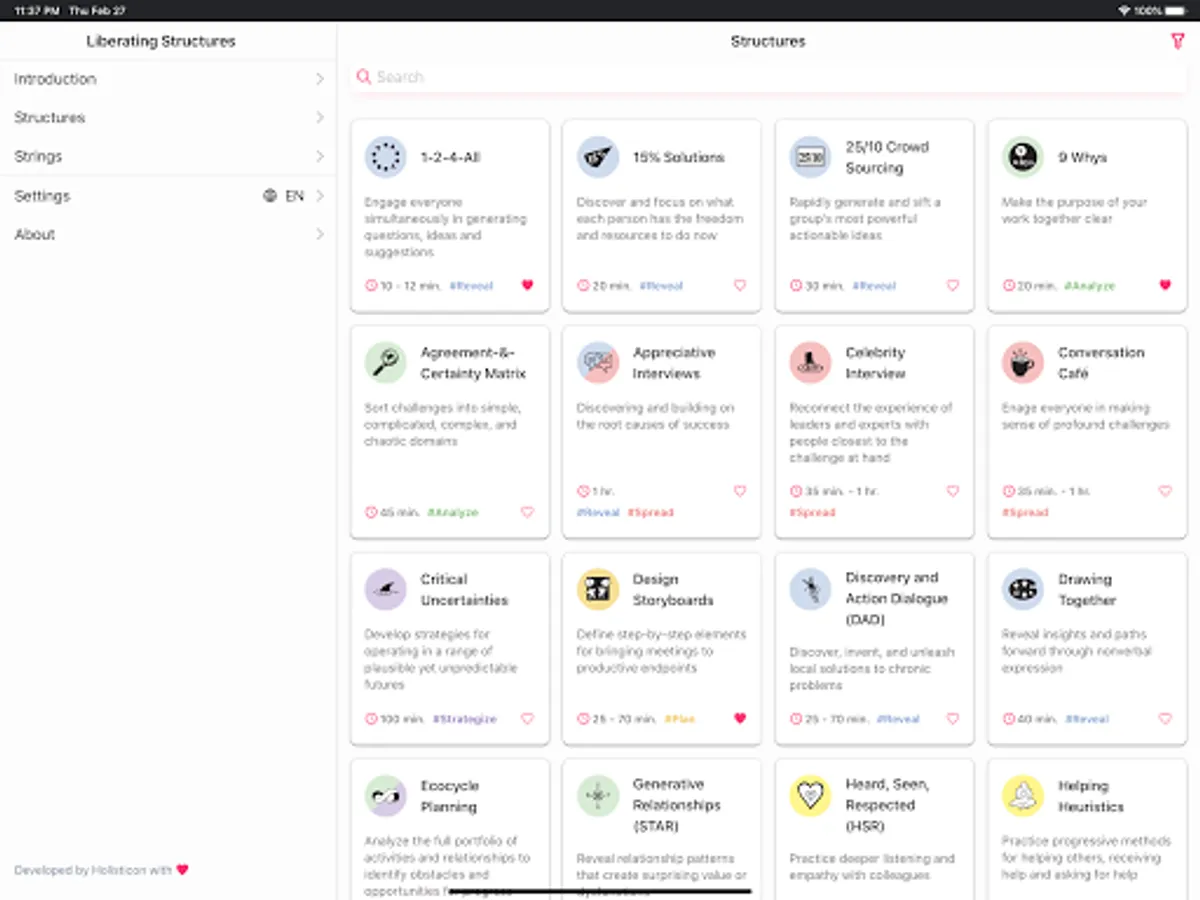
Task: Click the 9 Whys icon
Action: pyautogui.click(x=1023, y=157)
